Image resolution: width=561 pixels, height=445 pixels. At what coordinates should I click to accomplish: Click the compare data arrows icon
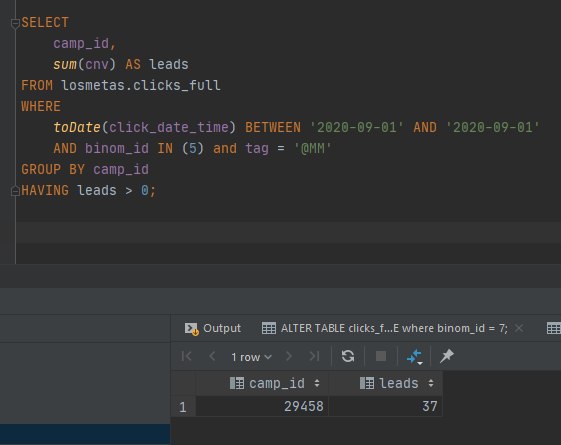click(415, 357)
